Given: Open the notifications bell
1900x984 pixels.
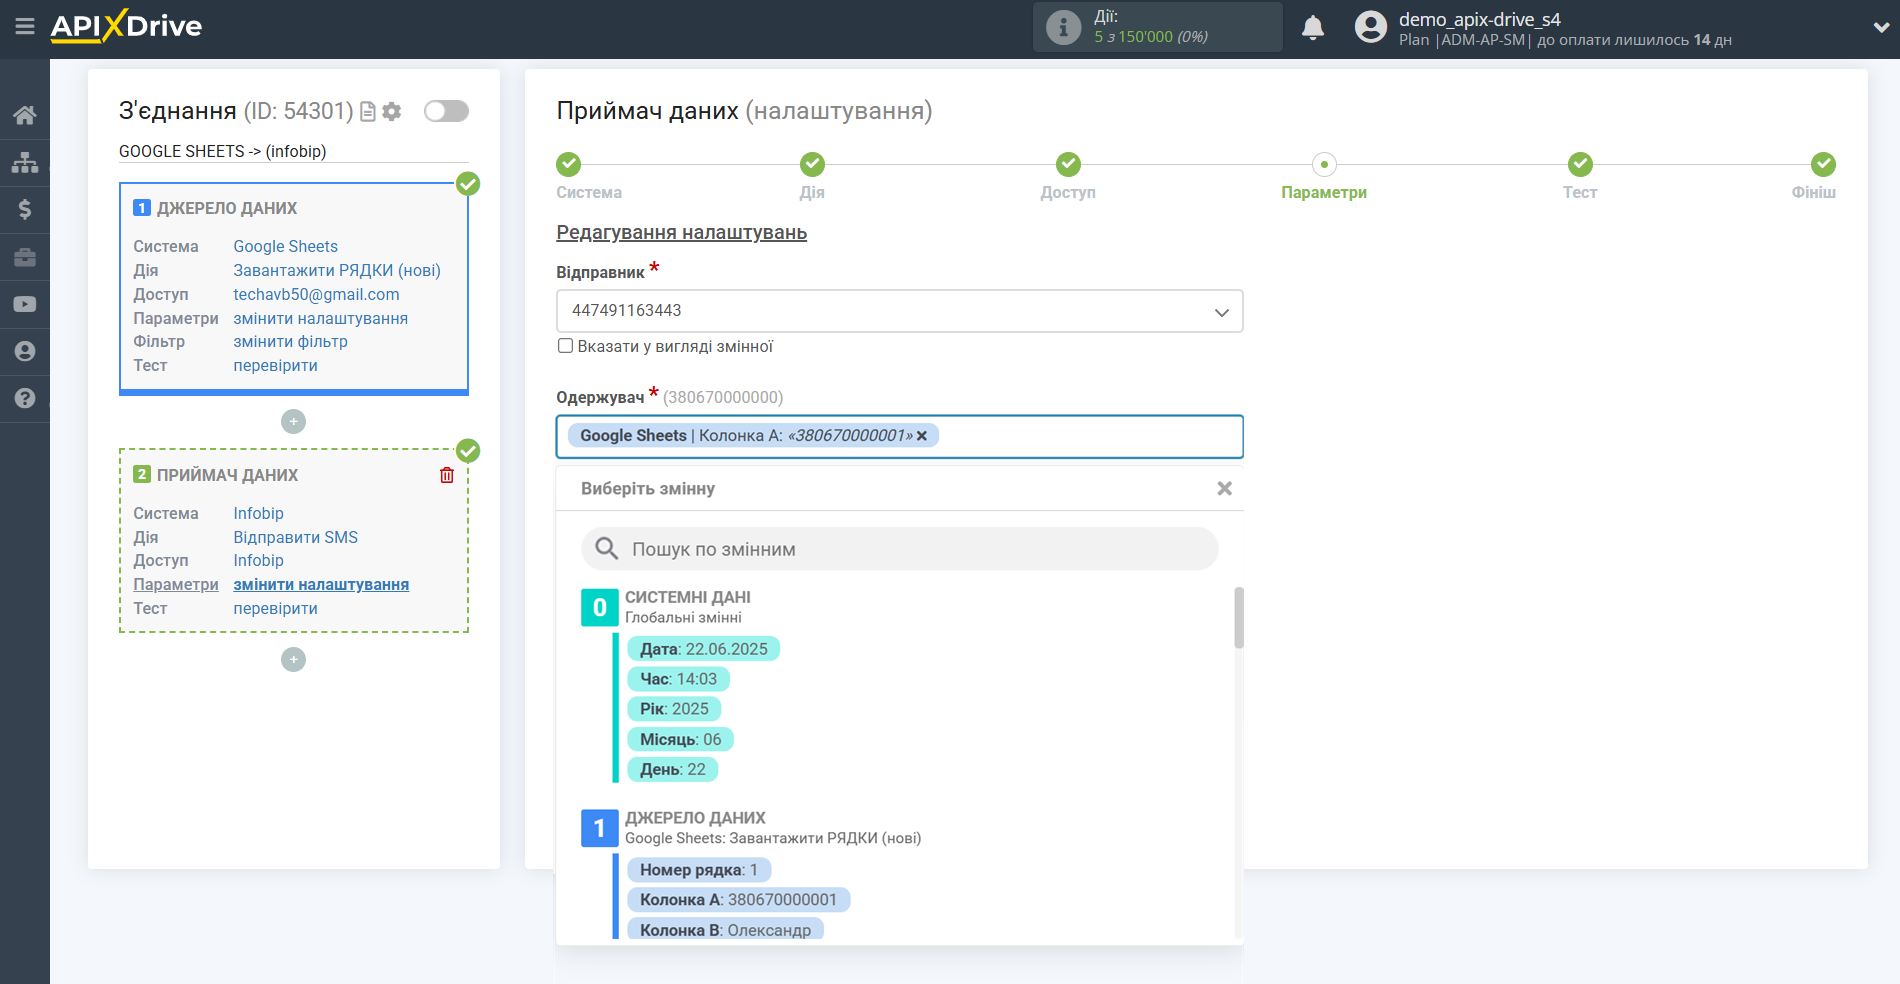Looking at the screenshot, I should 1313,27.
